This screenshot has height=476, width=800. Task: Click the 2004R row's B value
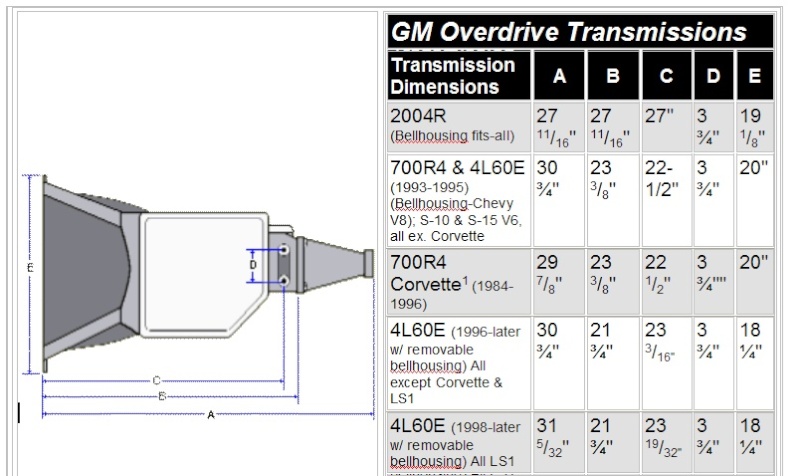pos(613,127)
